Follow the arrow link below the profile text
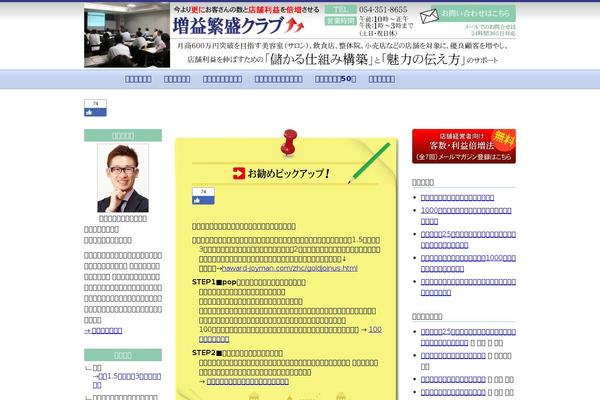 [x=103, y=330]
